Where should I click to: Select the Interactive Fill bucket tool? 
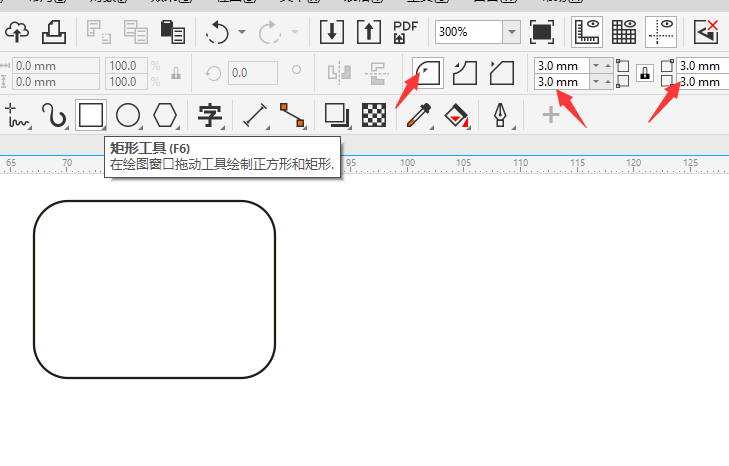pos(457,115)
